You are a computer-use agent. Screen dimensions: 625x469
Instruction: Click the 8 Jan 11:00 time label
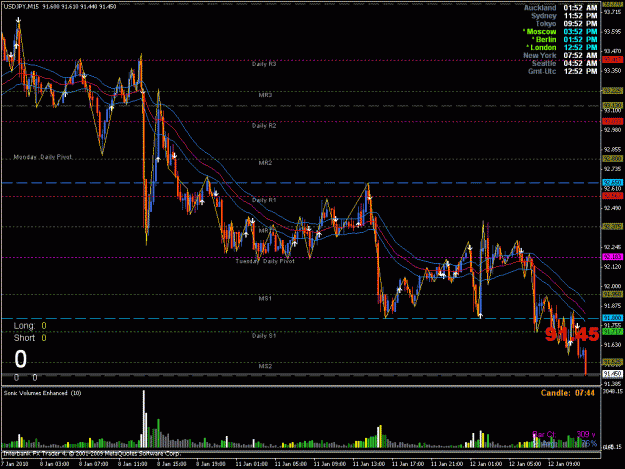[x=133, y=464]
